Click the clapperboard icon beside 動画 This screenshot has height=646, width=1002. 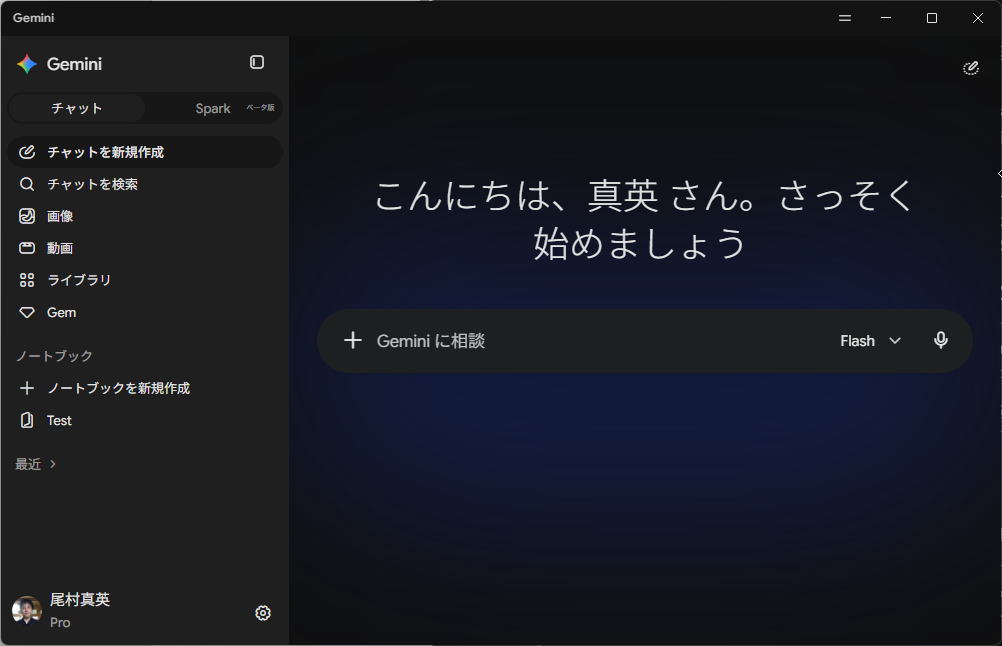[x=27, y=248]
